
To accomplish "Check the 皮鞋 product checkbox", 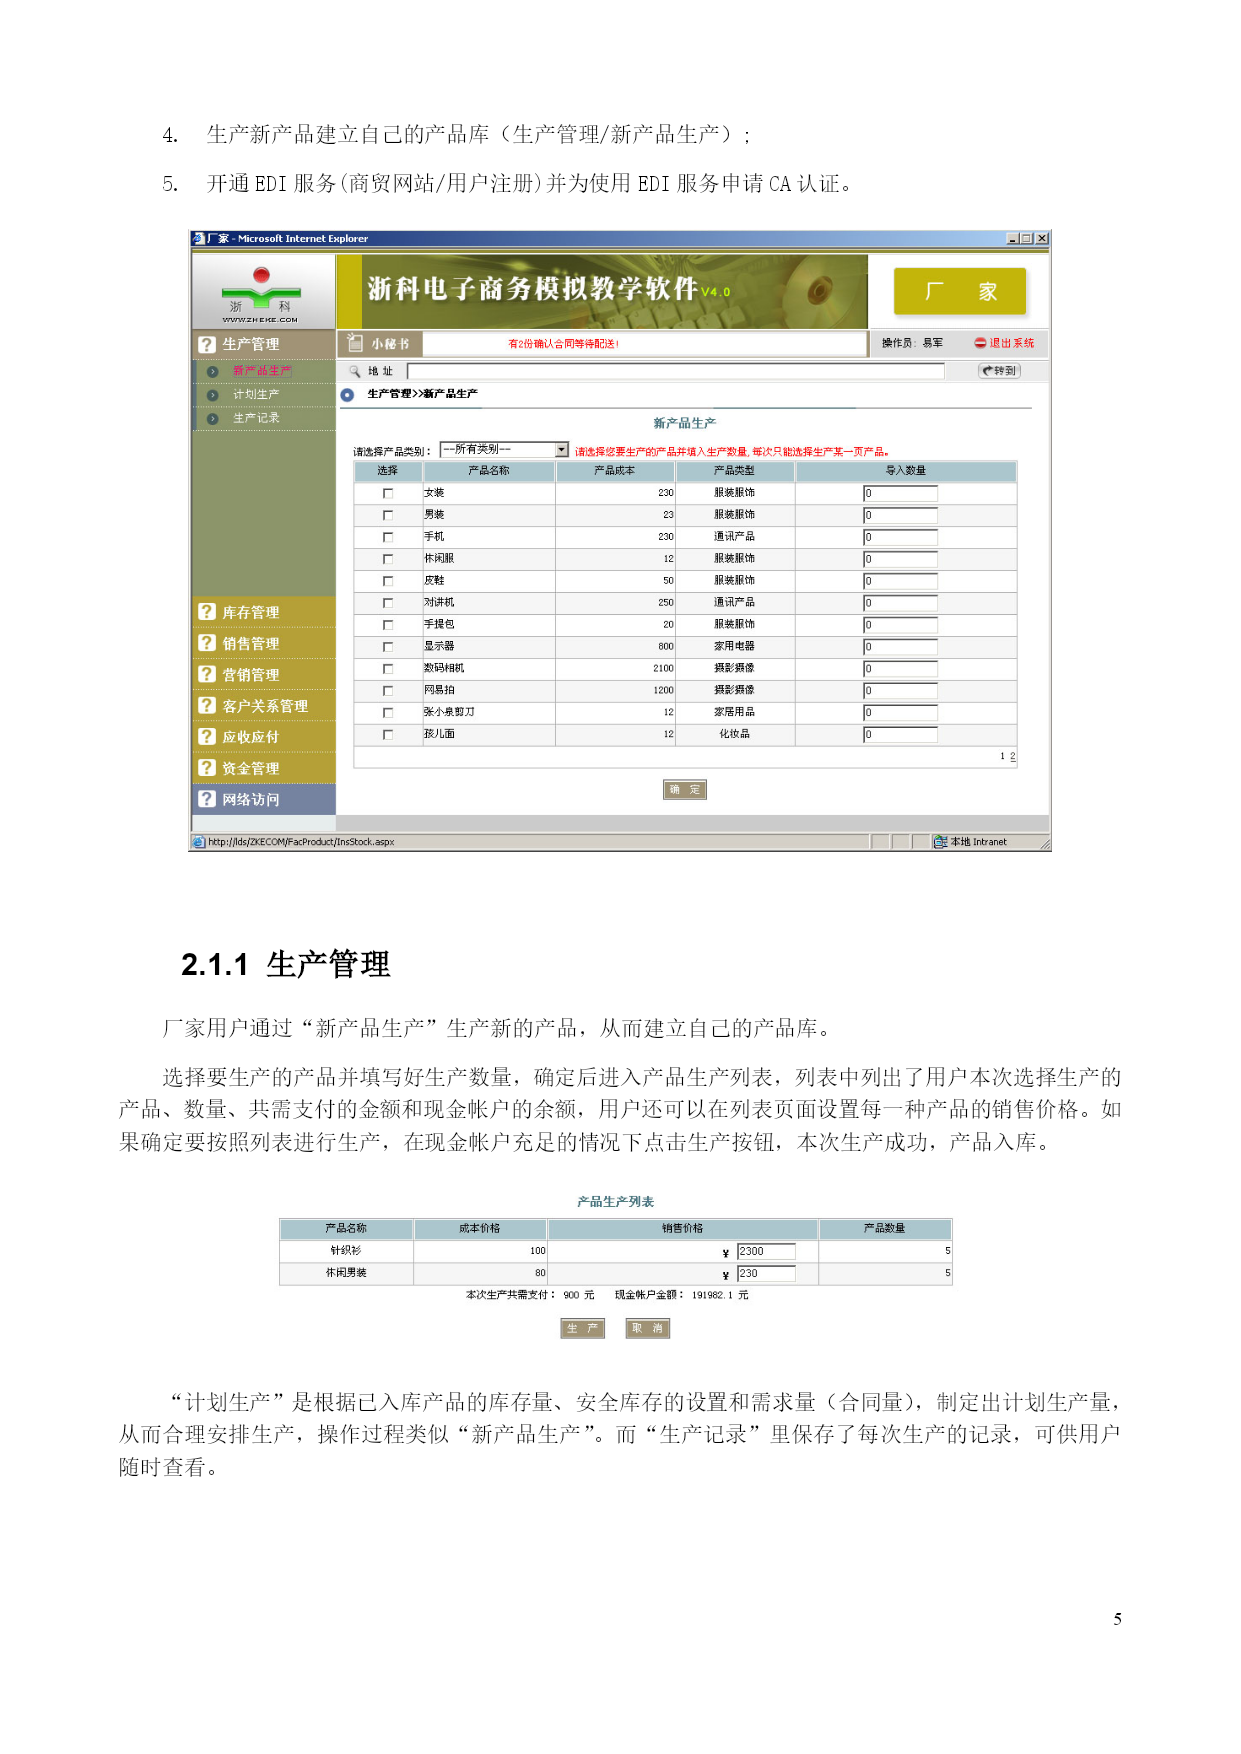I will (x=388, y=582).
